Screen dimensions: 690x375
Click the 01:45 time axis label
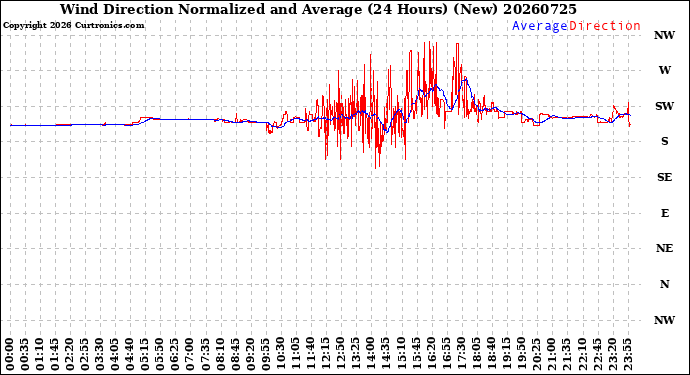pyautogui.click(x=55, y=354)
